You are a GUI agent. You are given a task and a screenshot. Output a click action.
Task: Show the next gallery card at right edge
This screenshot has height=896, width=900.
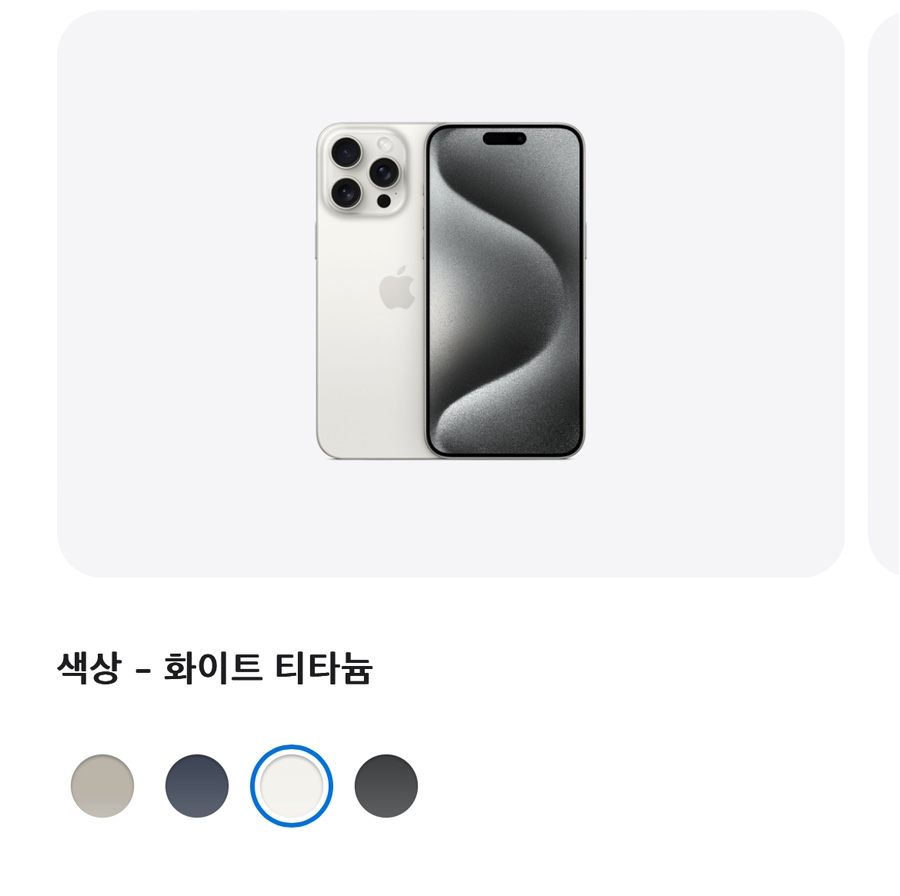(884, 293)
